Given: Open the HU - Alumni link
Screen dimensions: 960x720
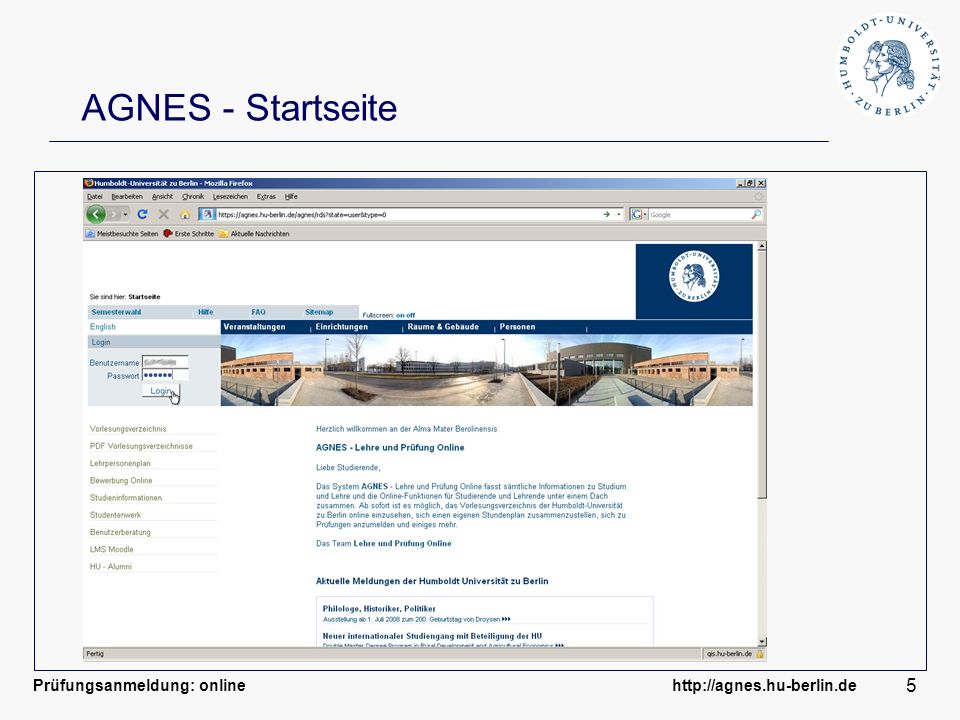Looking at the screenshot, I should (x=111, y=566).
